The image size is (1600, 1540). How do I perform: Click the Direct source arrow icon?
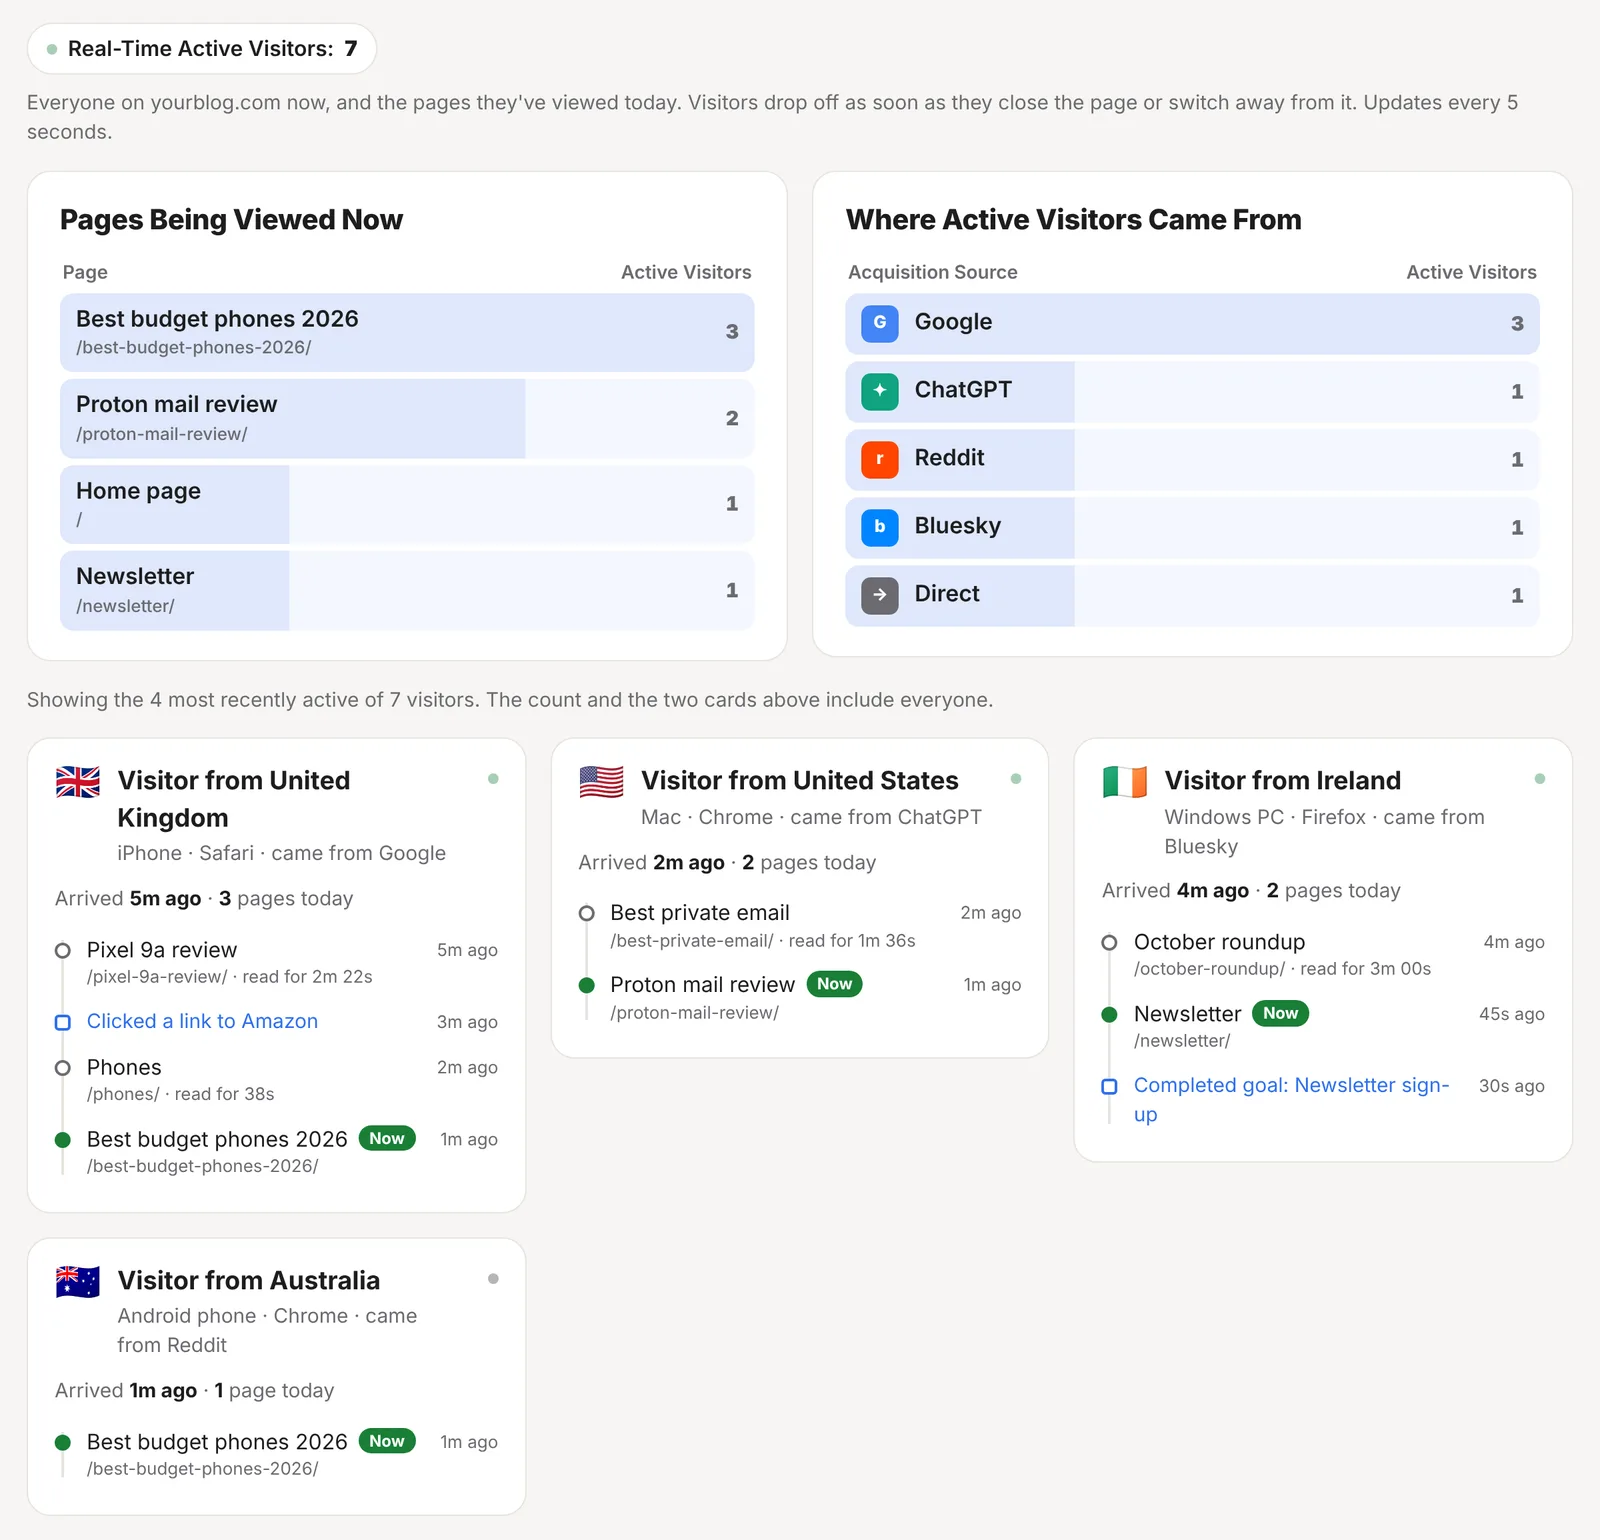coord(879,595)
